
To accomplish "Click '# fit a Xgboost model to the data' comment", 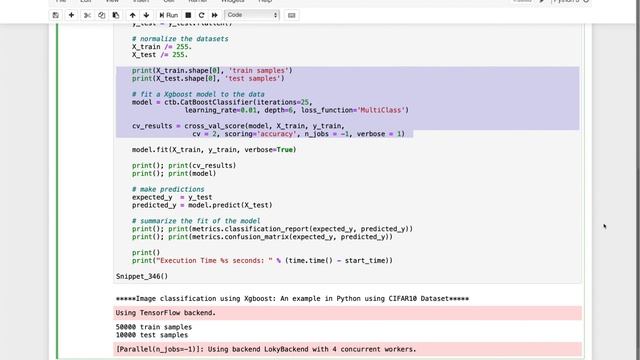I will [x=198, y=94].
